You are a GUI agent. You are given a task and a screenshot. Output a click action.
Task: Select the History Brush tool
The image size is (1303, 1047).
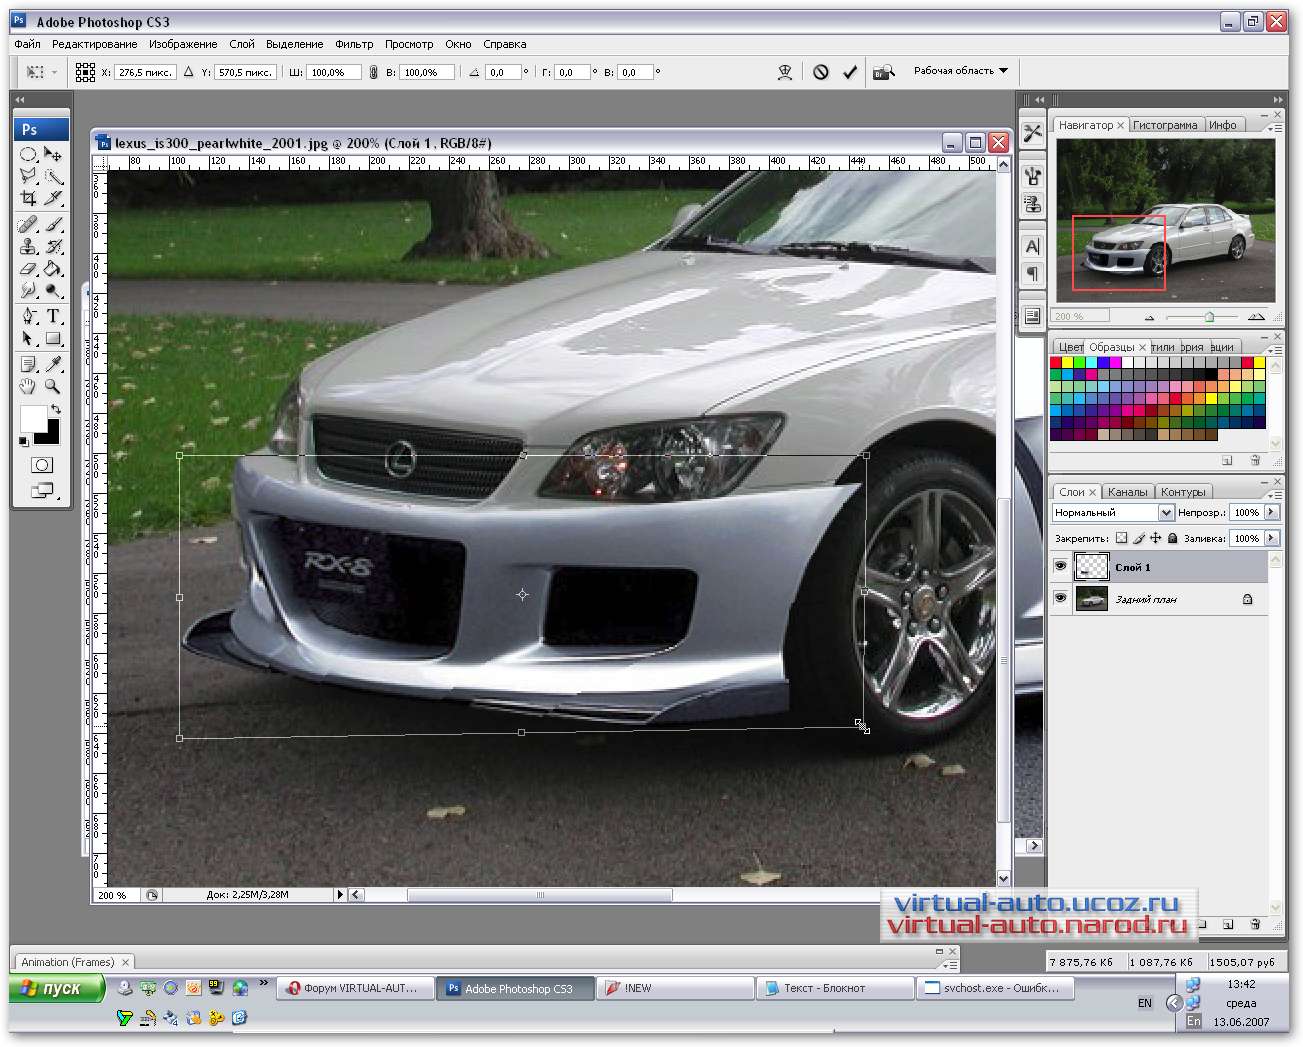tap(53, 246)
